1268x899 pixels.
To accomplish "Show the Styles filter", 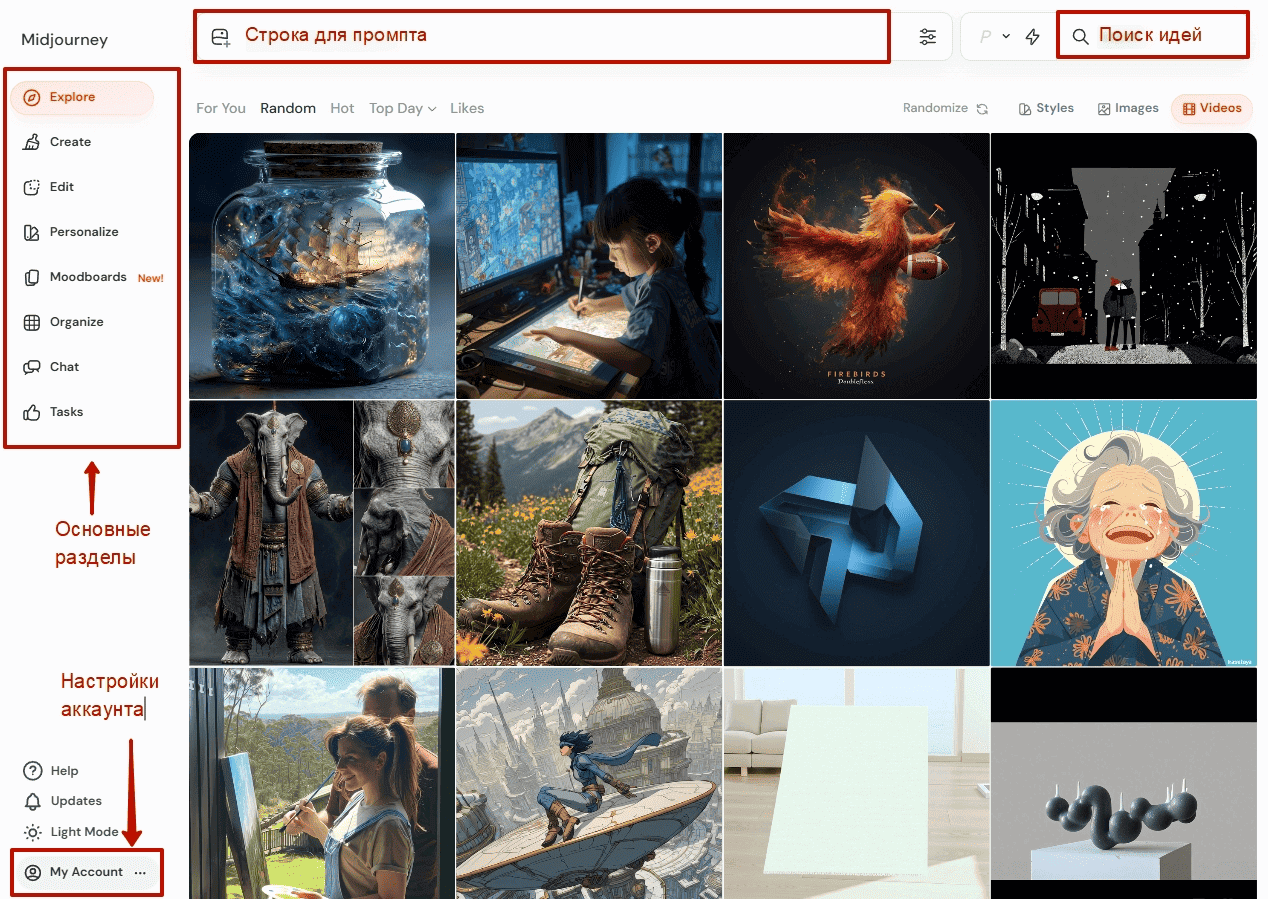I will (1046, 108).
